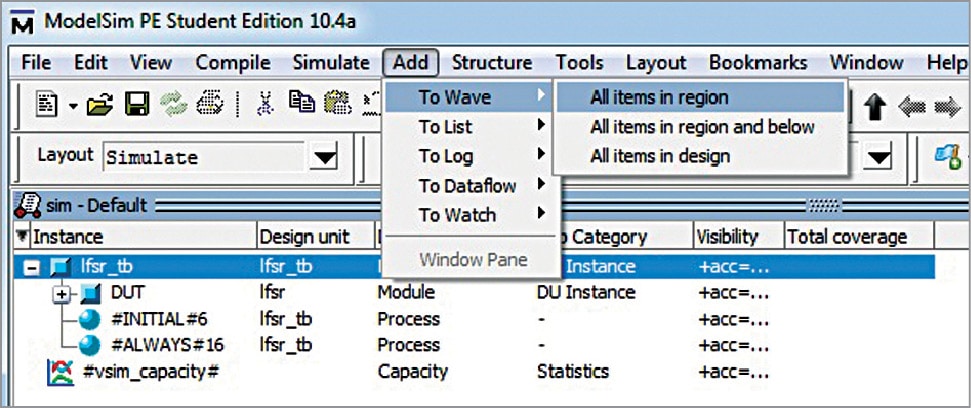Click the Save floppy disk icon

click(x=137, y=102)
